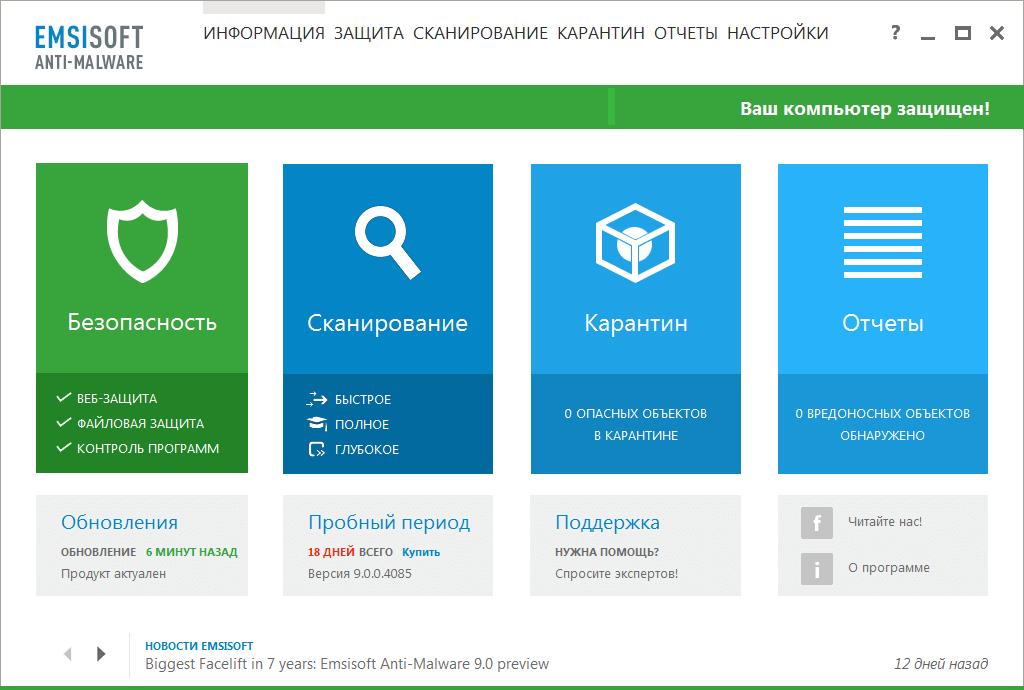The image size is (1024, 690).
Task: Open Отчеты via the list icon
Action: (882, 240)
